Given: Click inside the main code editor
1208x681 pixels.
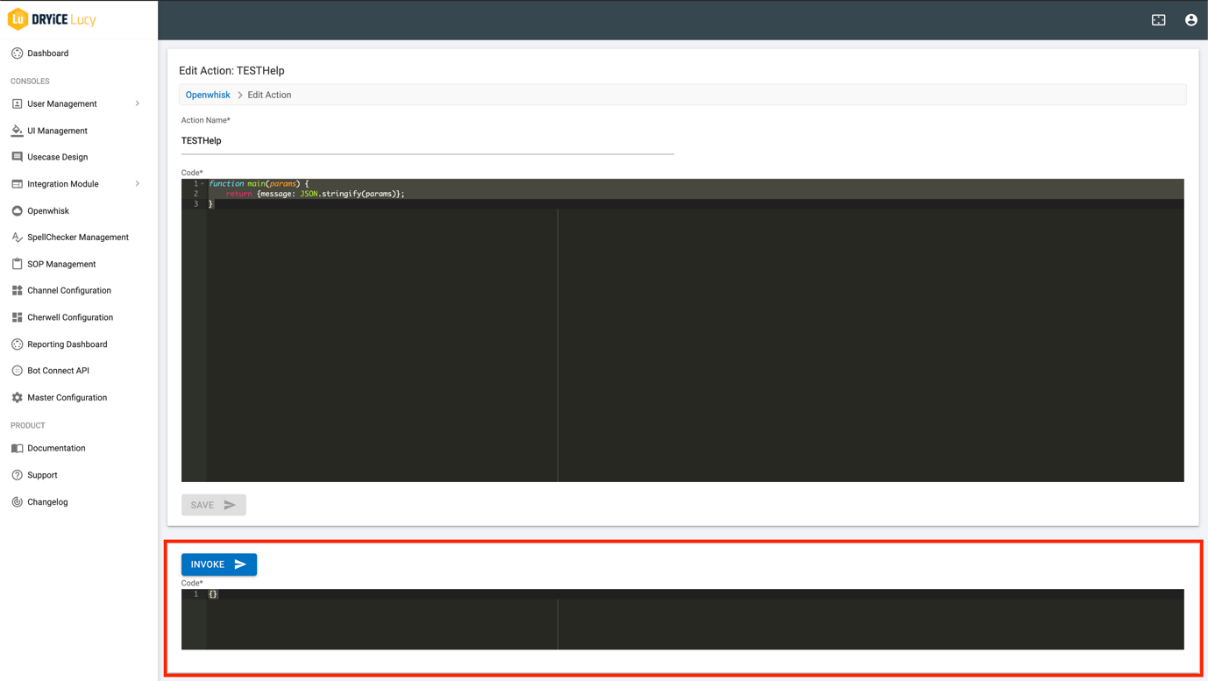Looking at the screenshot, I should click(682, 330).
